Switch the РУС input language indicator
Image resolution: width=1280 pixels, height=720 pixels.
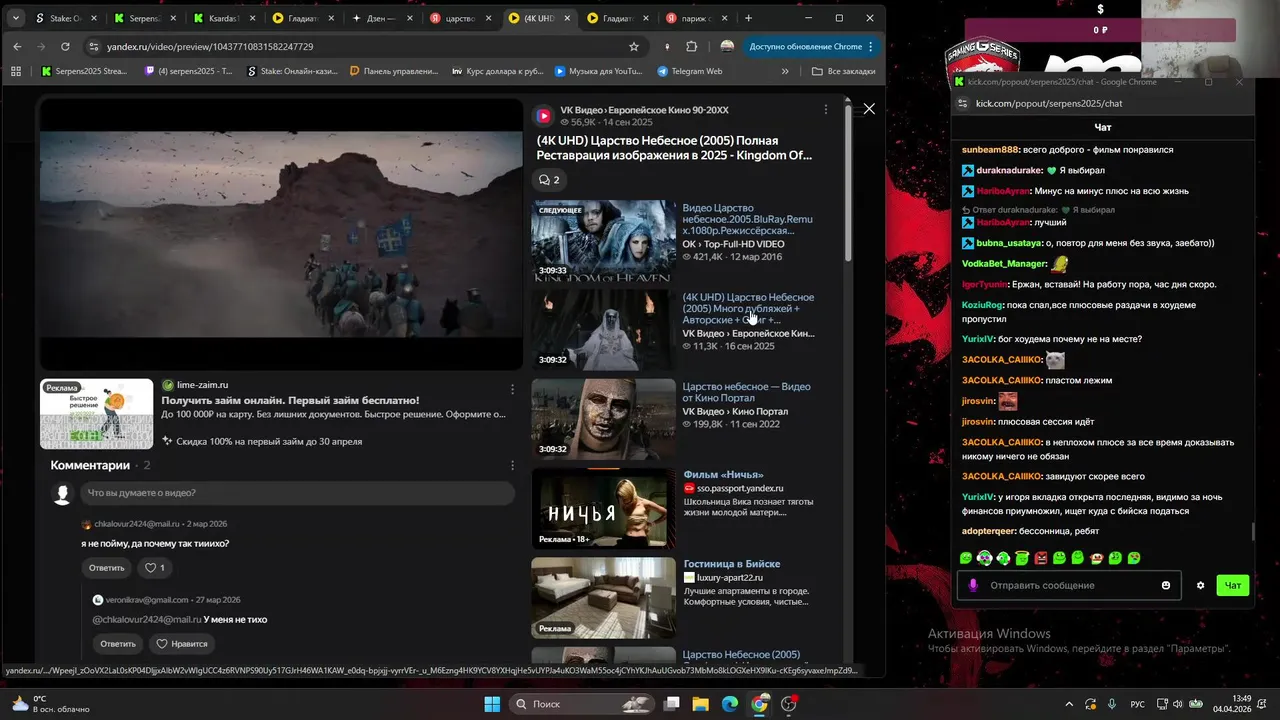click(x=1138, y=704)
